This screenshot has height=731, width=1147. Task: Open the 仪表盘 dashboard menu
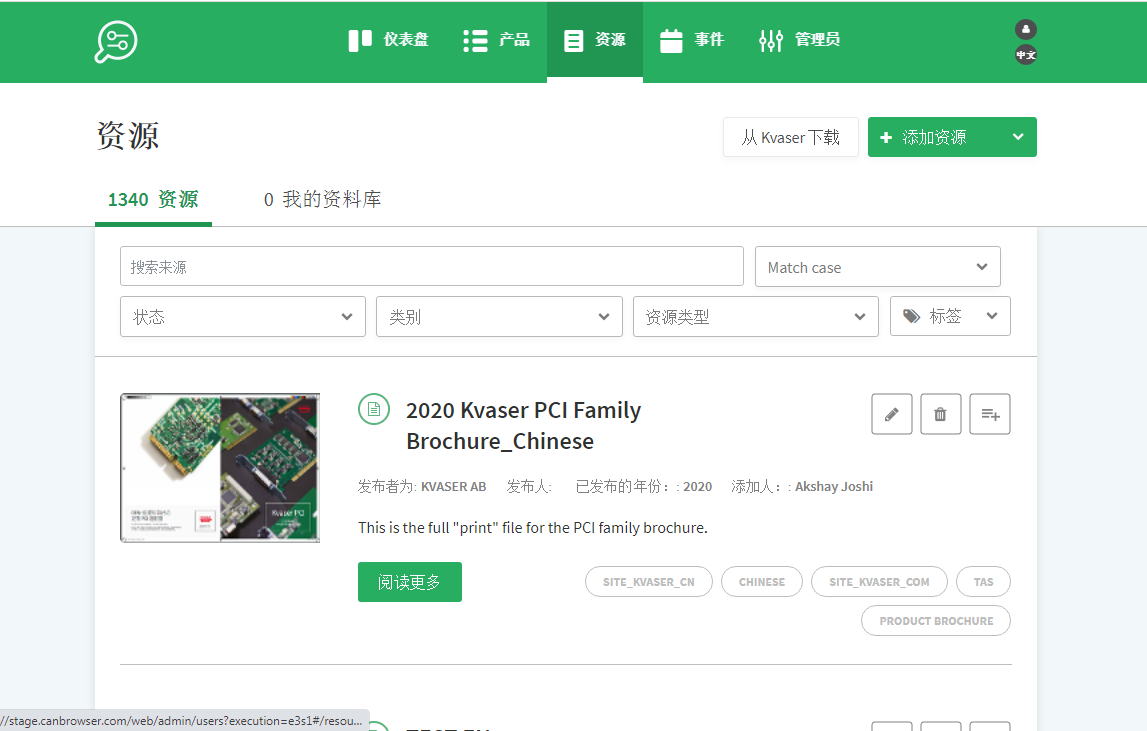click(388, 40)
